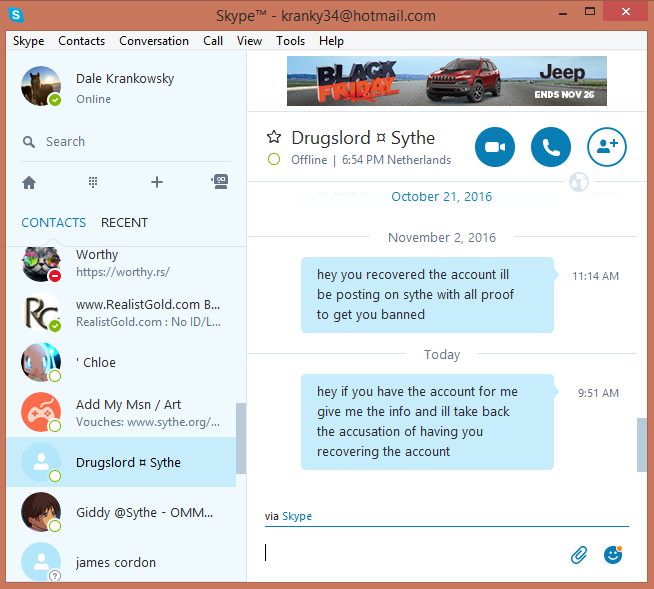Click Giddy's avatar picture
This screenshot has width=654, height=589.
(x=41, y=512)
